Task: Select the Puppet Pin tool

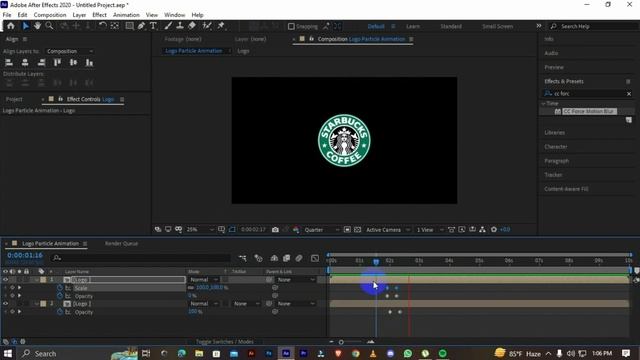Action: 221,26
